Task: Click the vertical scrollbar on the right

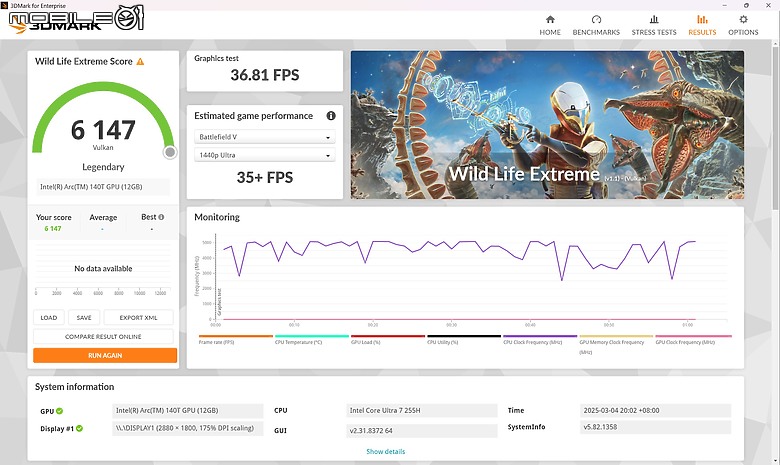Action: point(775,127)
